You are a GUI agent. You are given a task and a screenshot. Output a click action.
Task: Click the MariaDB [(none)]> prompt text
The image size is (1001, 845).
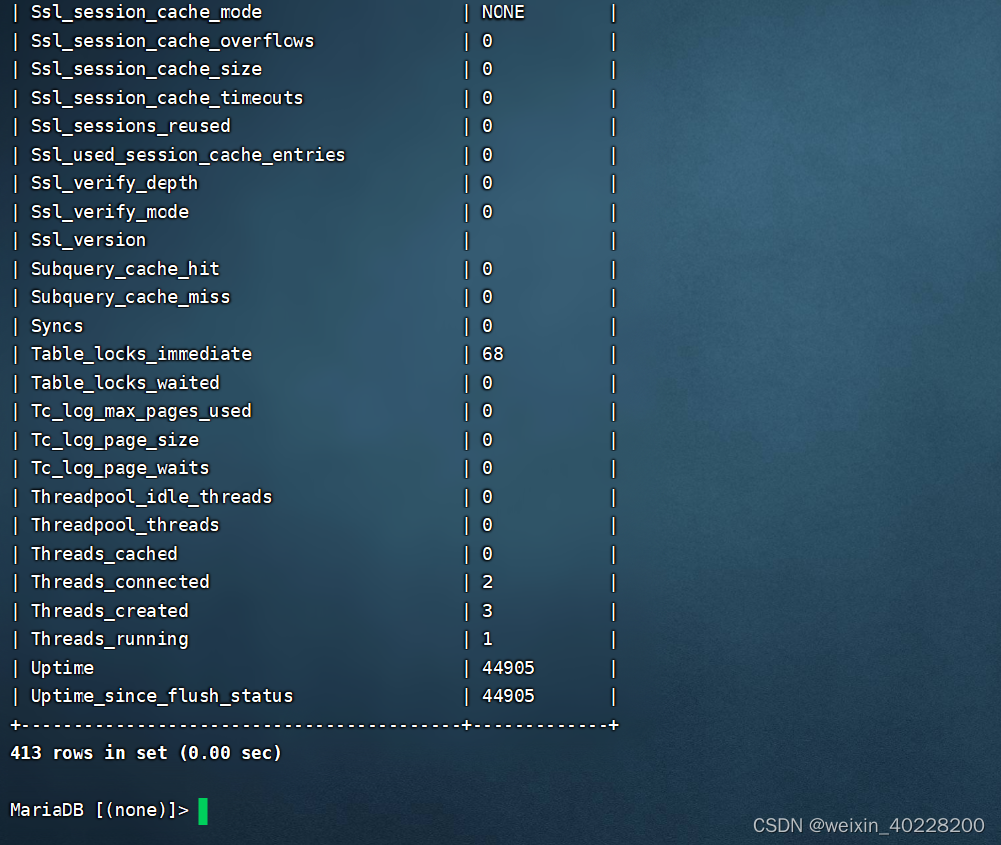pos(100,810)
